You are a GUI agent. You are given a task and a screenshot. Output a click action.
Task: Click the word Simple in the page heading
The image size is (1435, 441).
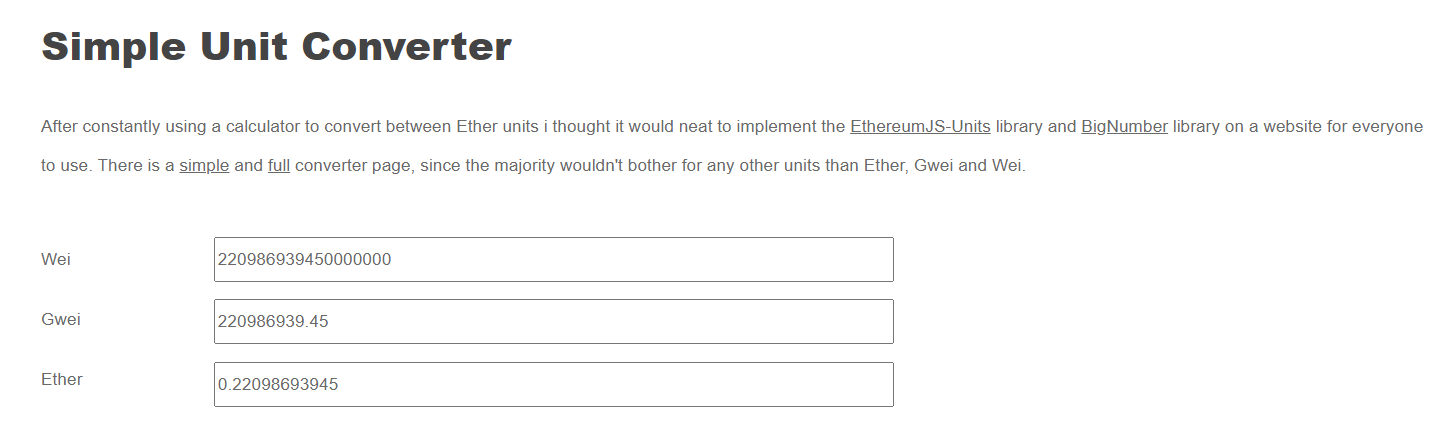pyautogui.click(x=101, y=47)
